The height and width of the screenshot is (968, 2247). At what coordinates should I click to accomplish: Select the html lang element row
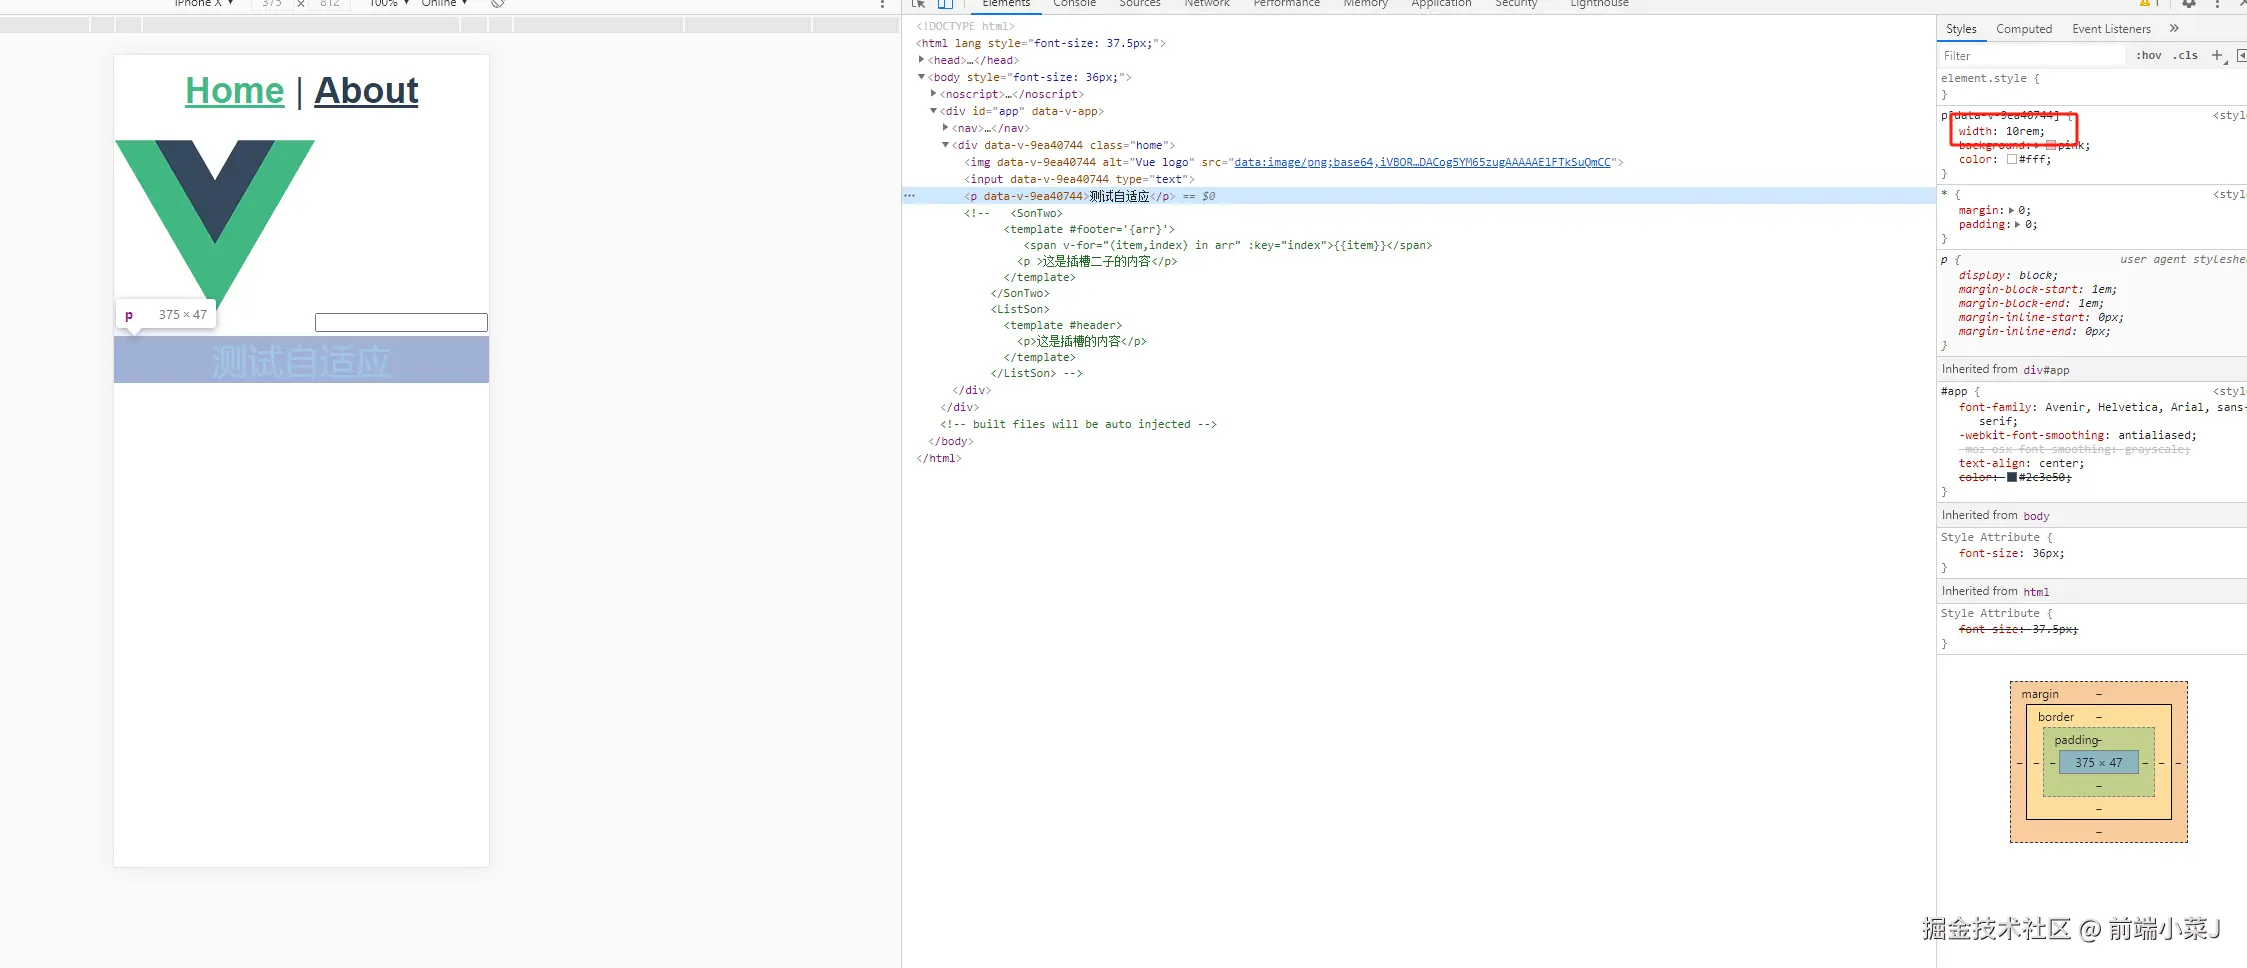click(1419, 43)
